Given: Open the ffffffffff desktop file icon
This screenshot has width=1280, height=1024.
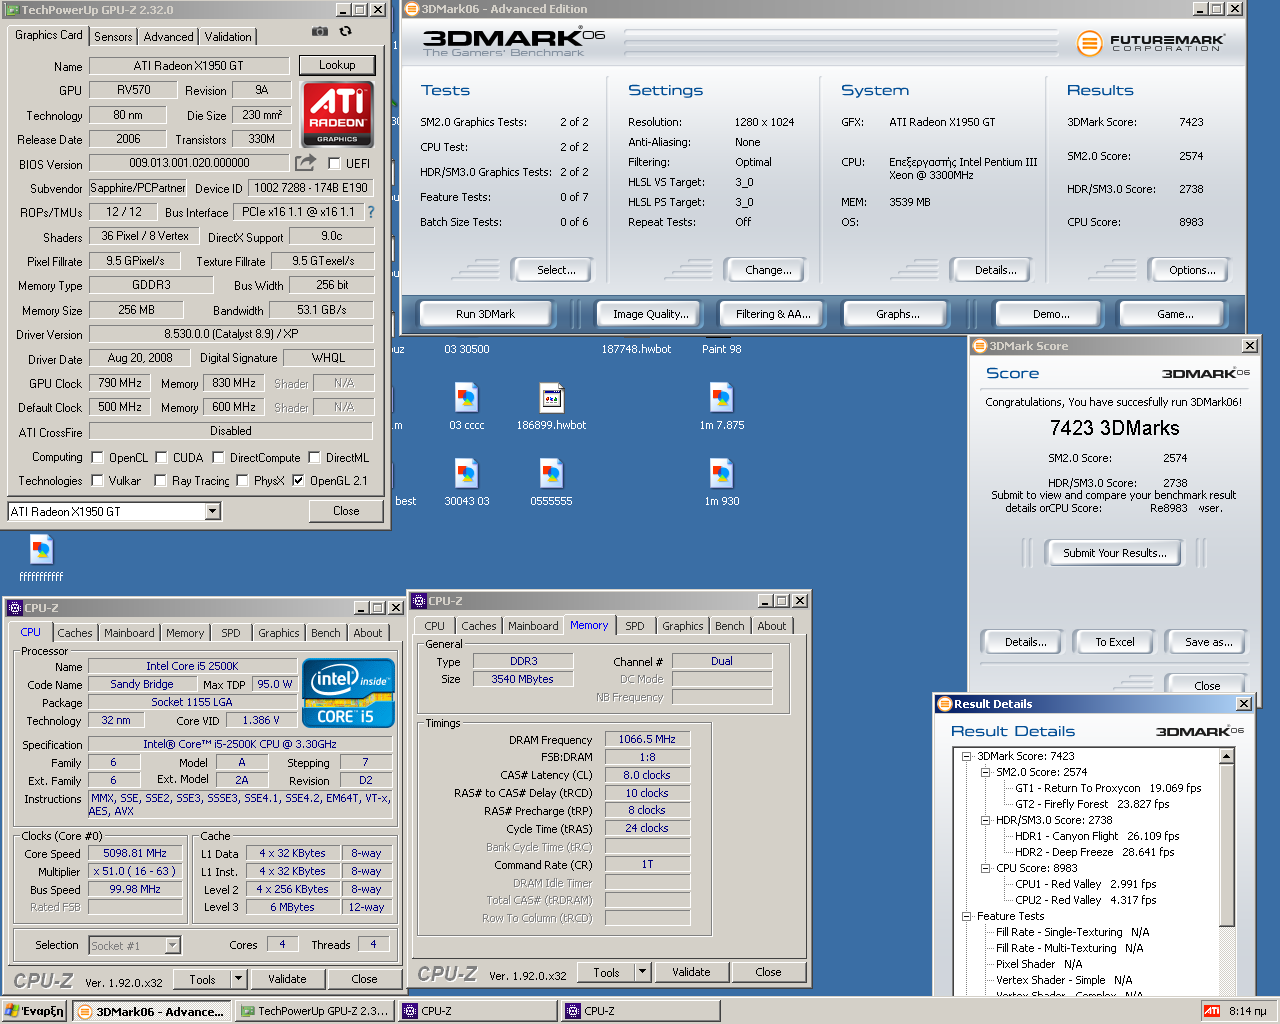Looking at the screenshot, I should (x=41, y=550).
